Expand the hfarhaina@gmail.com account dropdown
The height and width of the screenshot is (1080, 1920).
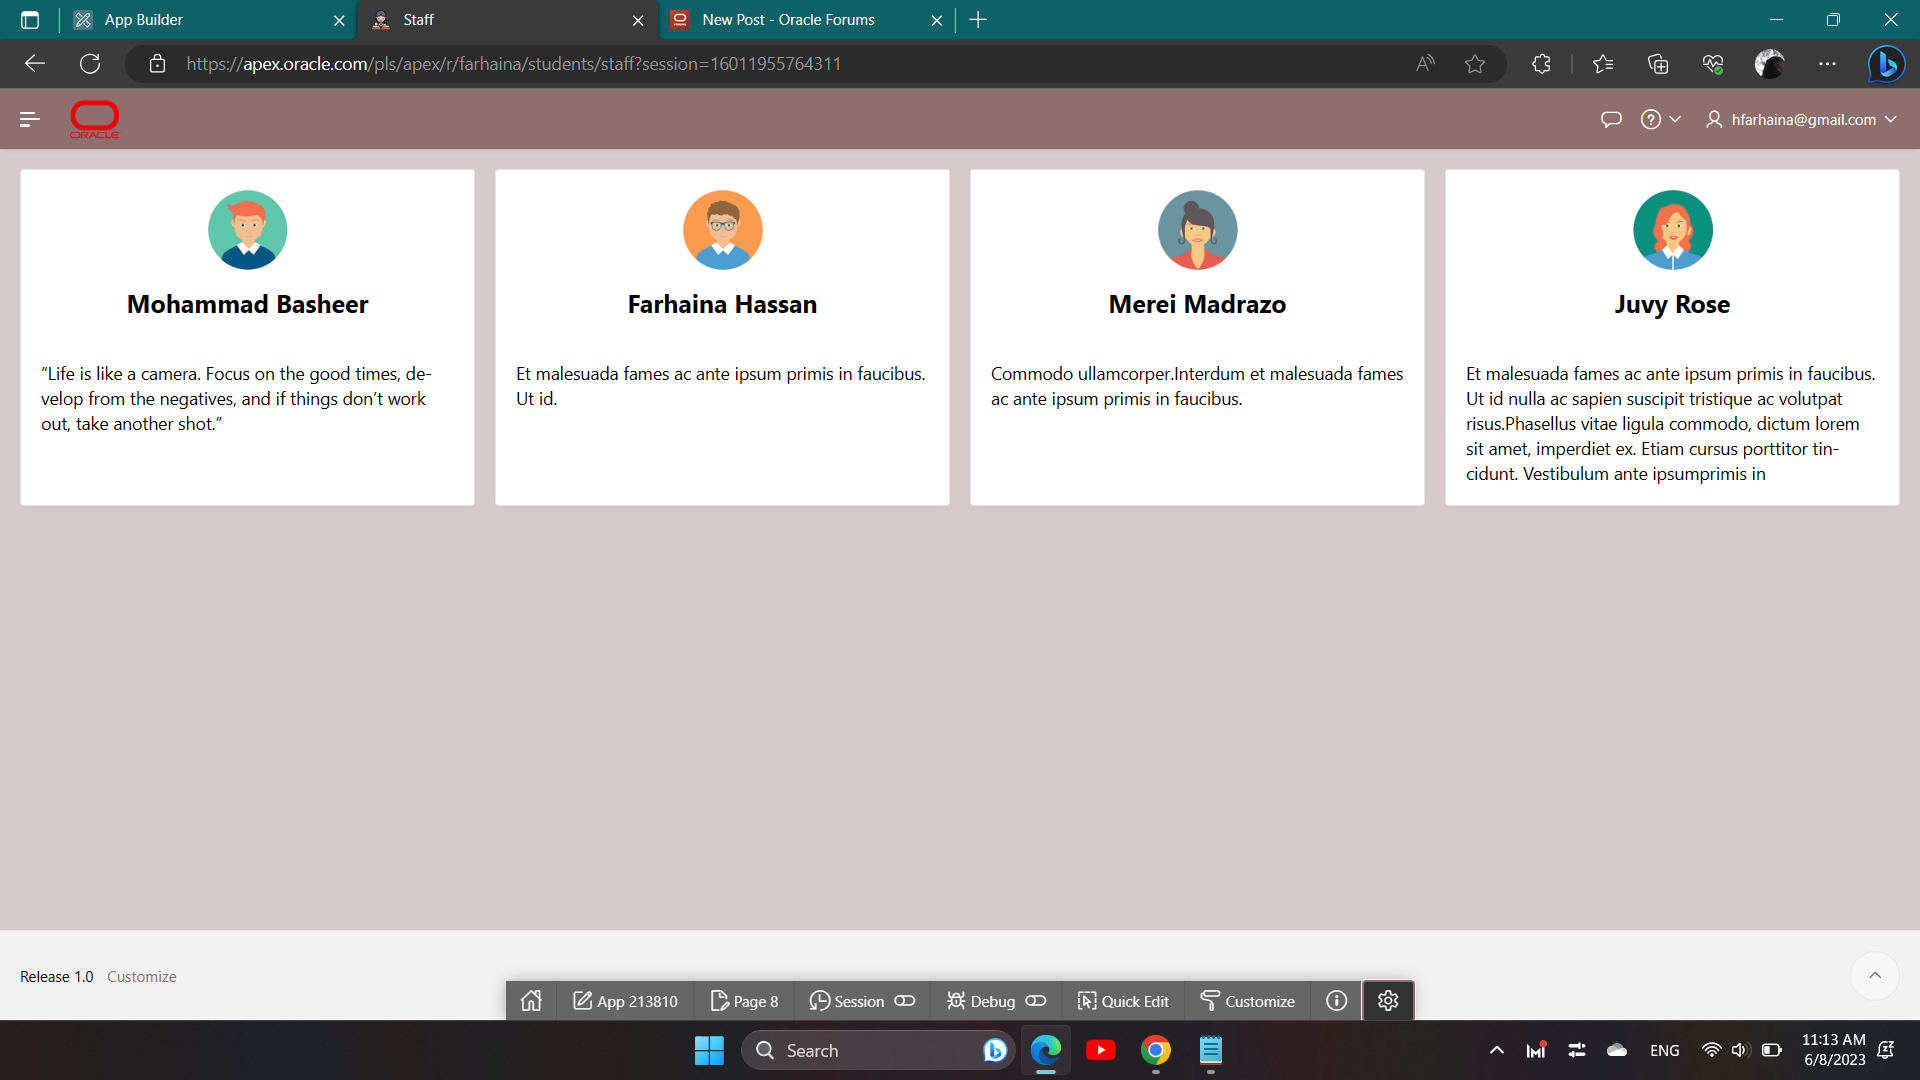pyautogui.click(x=1893, y=119)
